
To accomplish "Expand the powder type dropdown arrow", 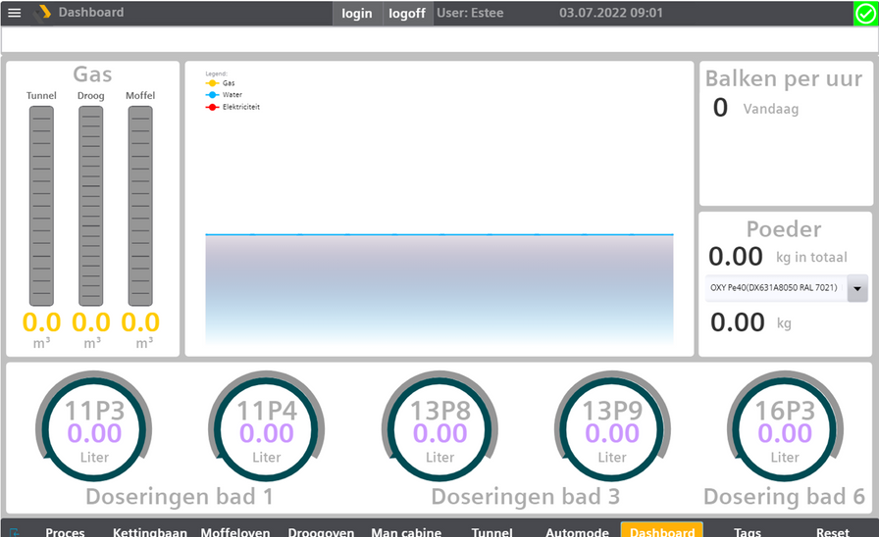I will coord(857,288).
